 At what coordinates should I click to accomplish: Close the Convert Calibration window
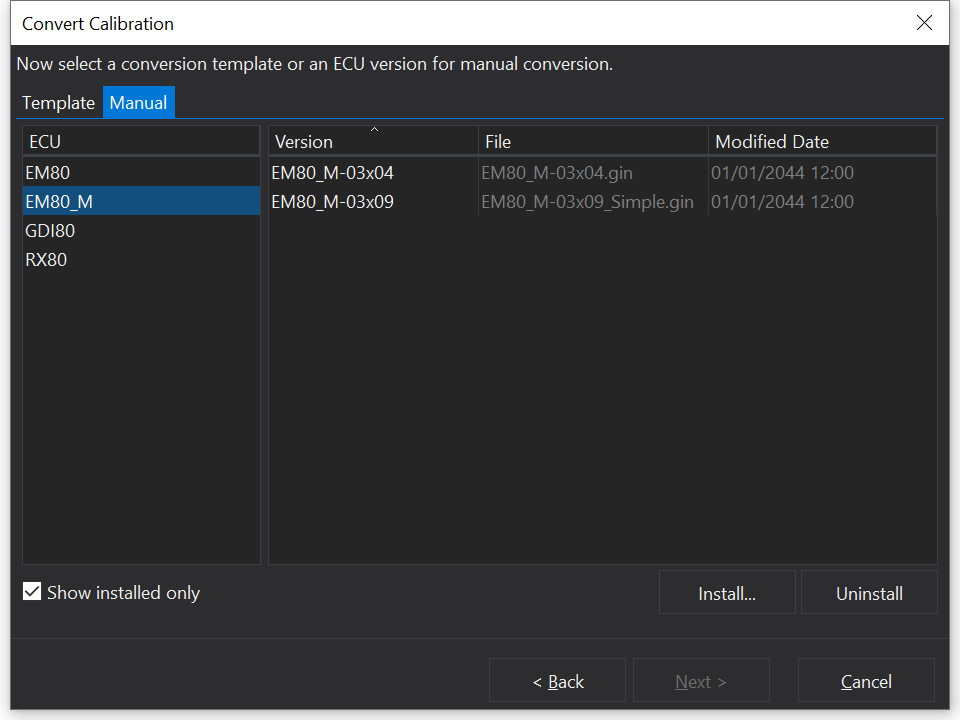(924, 23)
